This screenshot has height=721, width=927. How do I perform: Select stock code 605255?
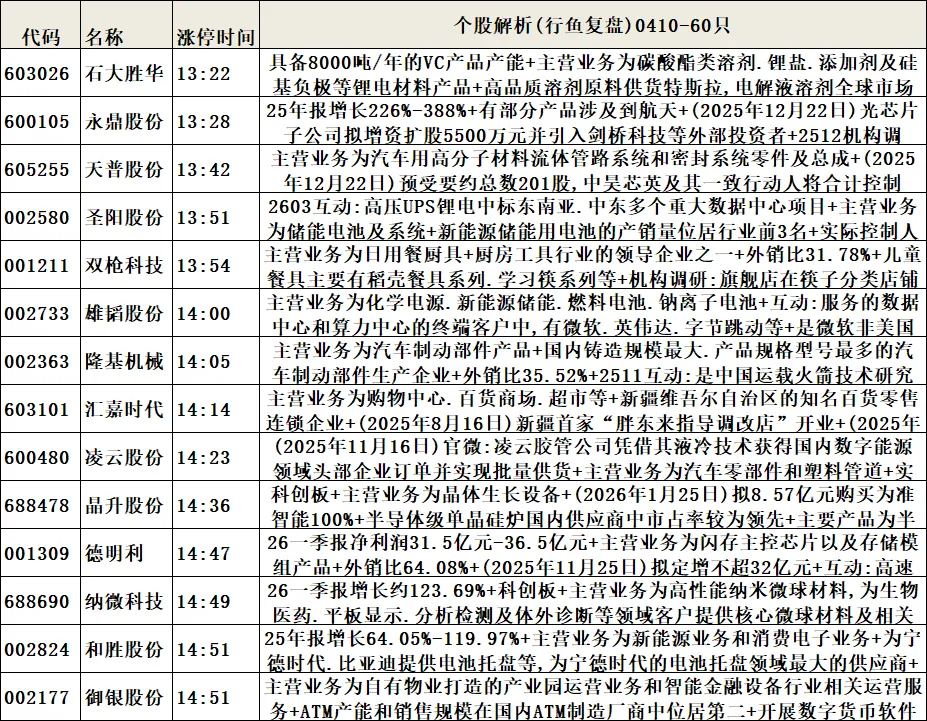[x=37, y=170]
